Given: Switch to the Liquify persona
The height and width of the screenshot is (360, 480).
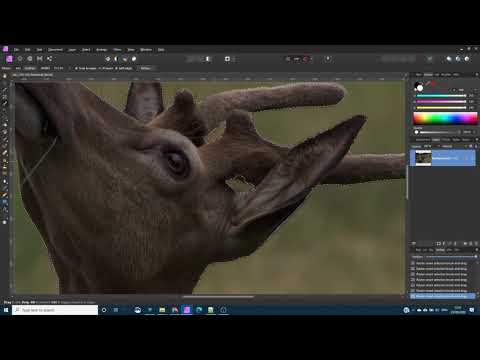Looking at the screenshot, I should click(x=20, y=59).
